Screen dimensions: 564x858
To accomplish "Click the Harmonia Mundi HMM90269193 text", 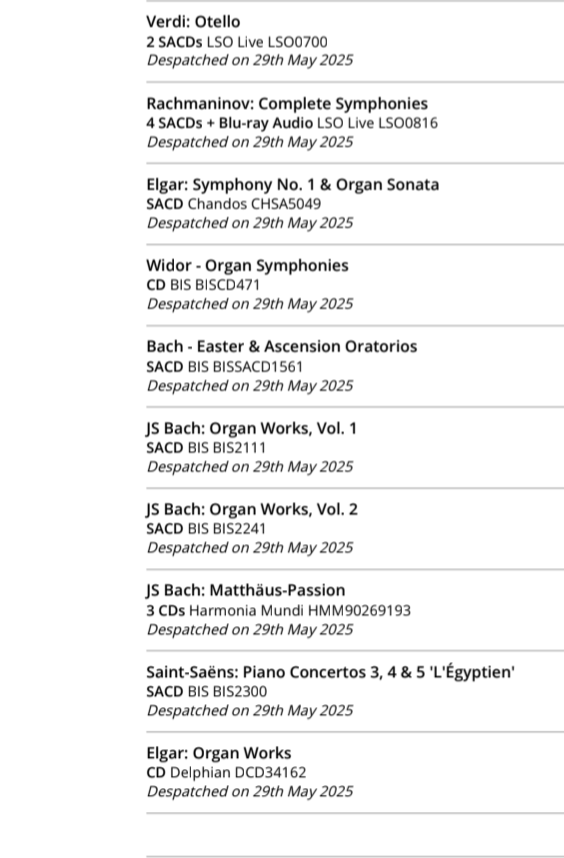I will tap(300, 611).
